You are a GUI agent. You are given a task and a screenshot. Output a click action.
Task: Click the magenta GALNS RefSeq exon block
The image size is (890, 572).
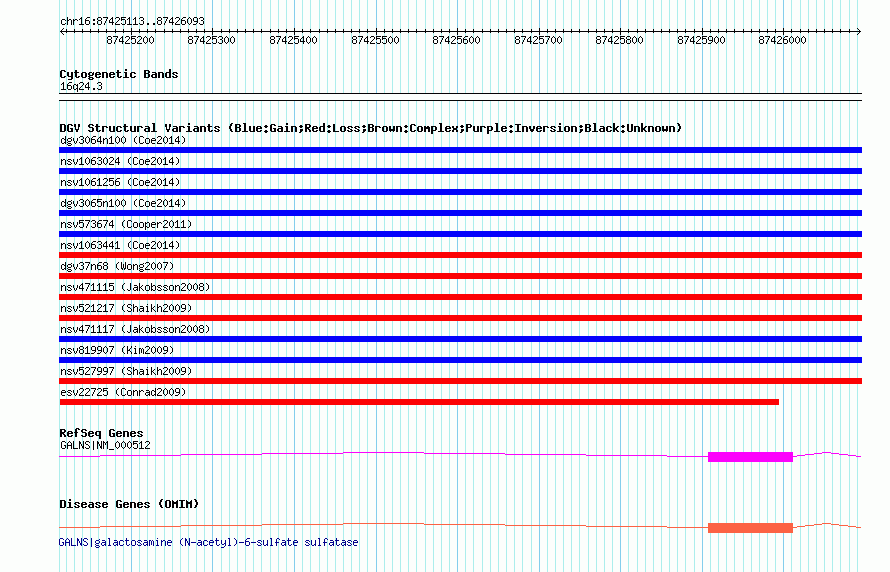750,457
